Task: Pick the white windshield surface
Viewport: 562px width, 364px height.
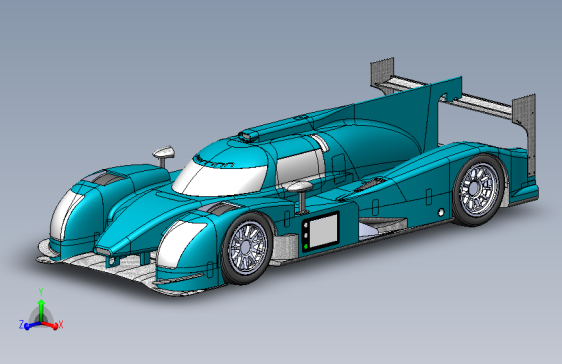Action: (219, 178)
